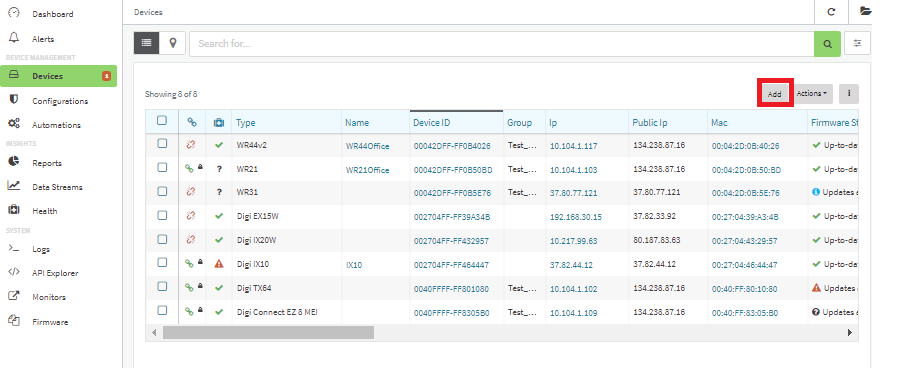898x368 pixels.
Task: Click the open folder icon at top right
Action: pos(865,11)
